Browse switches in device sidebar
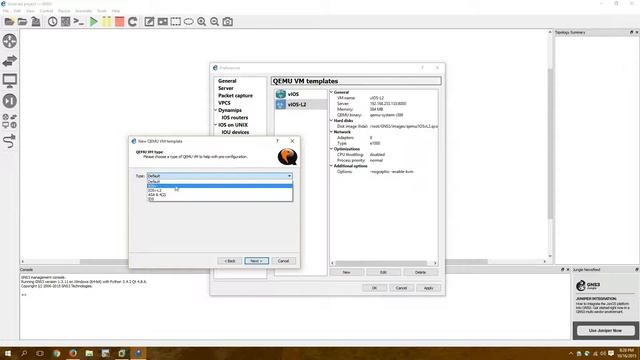The height and width of the screenshot is (360, 640). 10,61
